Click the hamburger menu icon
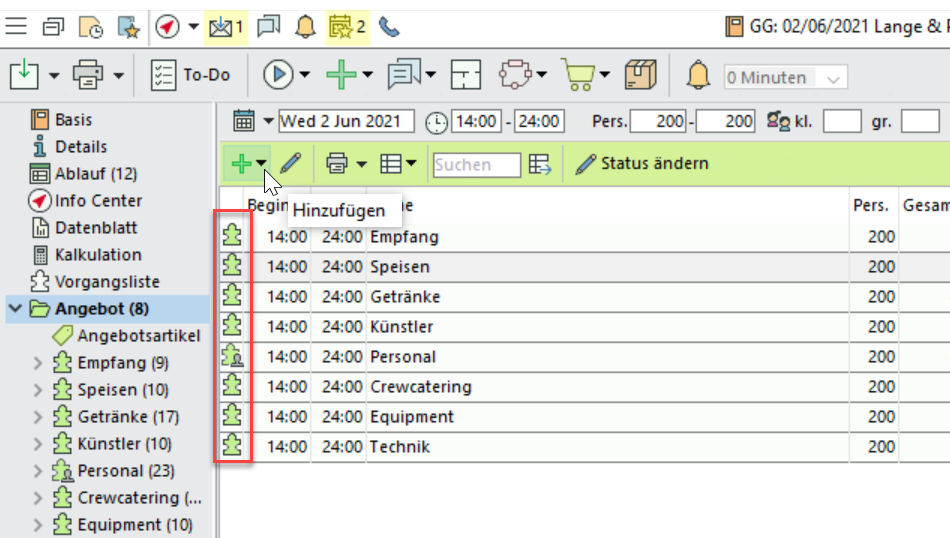The width and height of the screenshot is (950, 538). [x=16, y=27]
